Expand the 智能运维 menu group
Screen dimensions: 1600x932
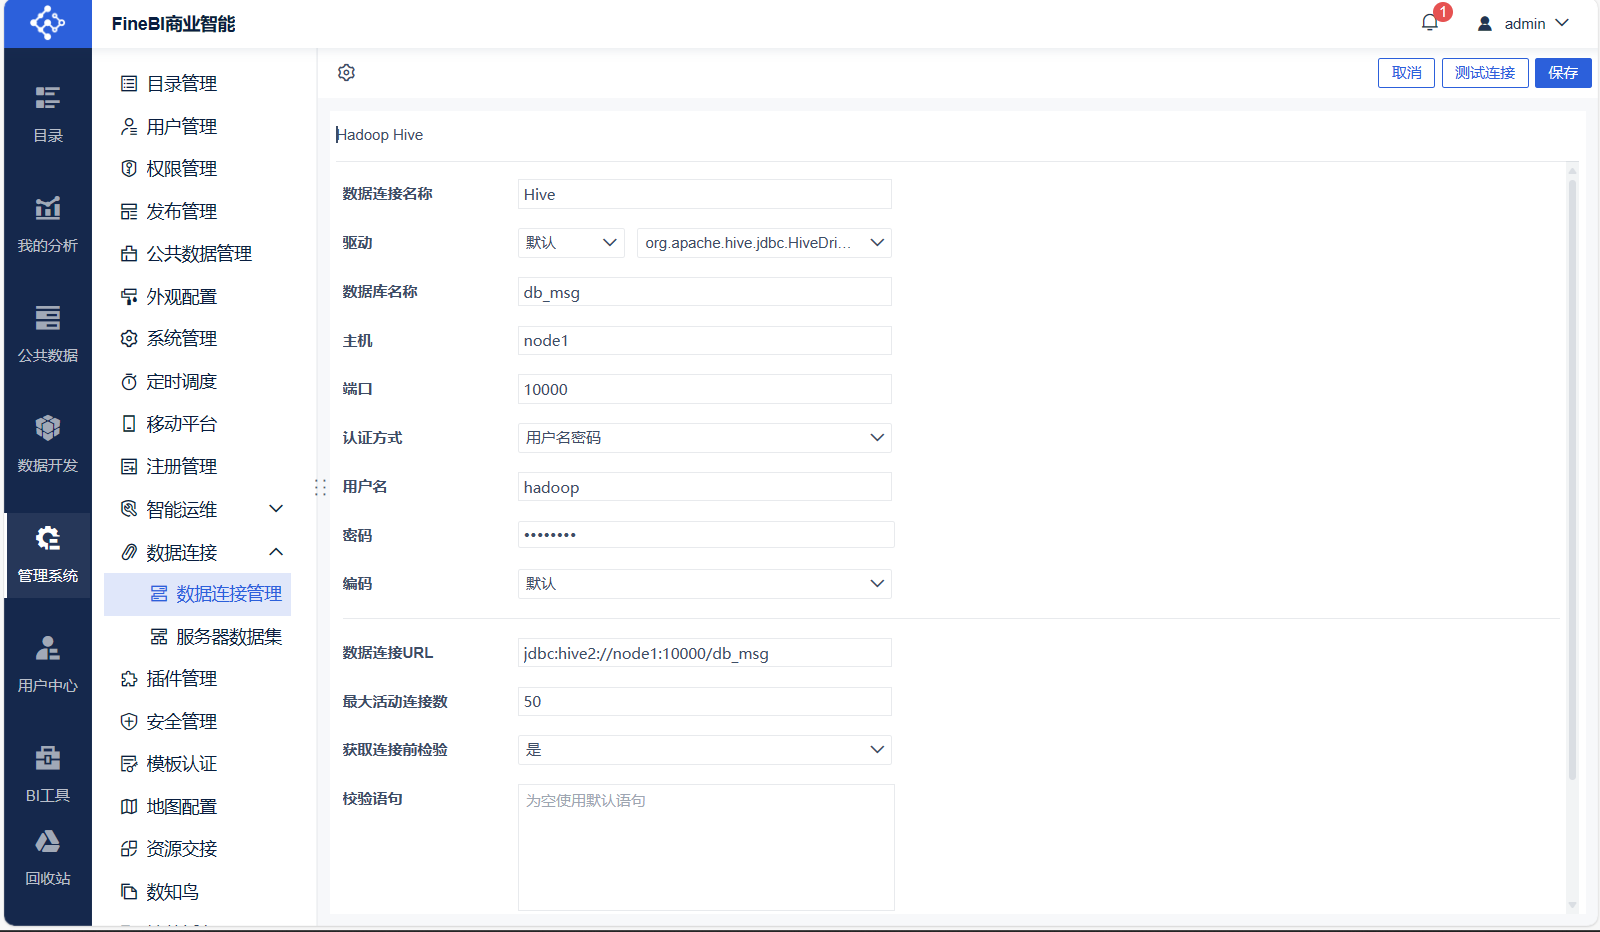(204, 510)
